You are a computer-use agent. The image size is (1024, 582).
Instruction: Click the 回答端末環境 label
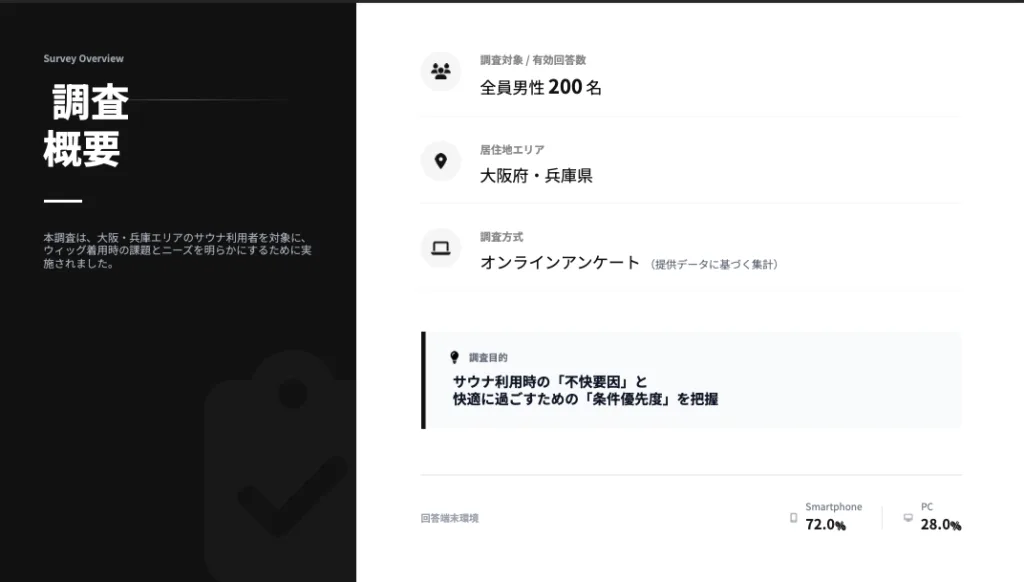pos(449,518)
